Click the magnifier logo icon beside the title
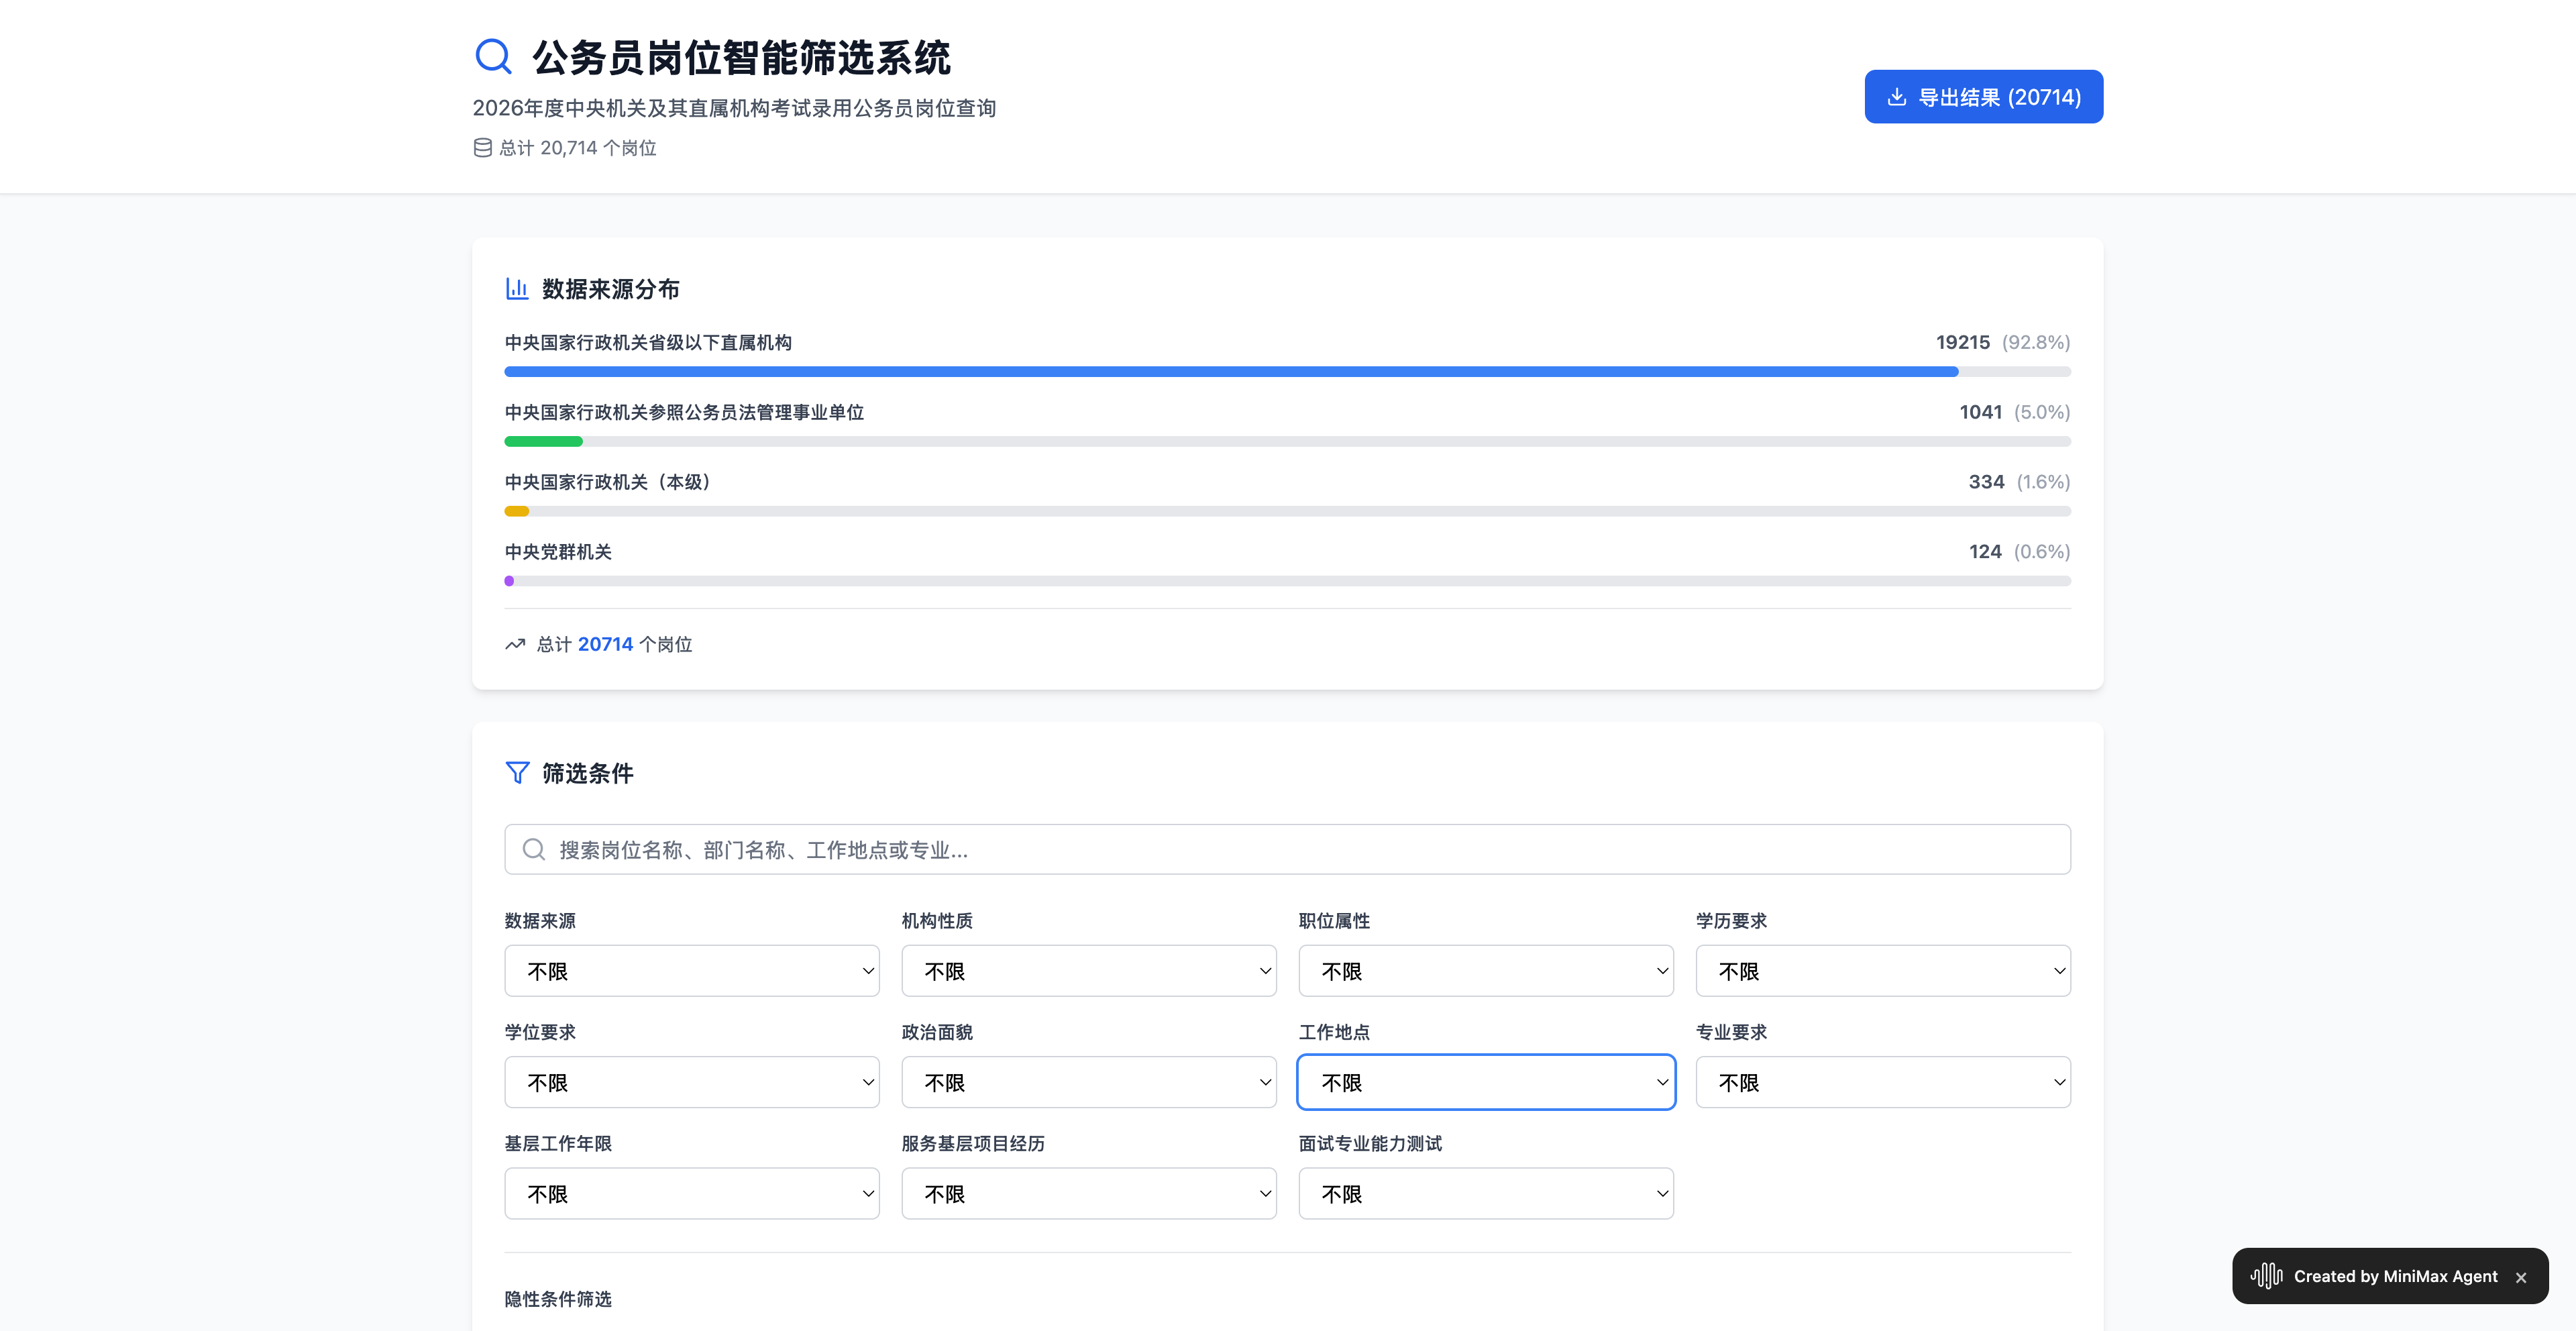 493,57
